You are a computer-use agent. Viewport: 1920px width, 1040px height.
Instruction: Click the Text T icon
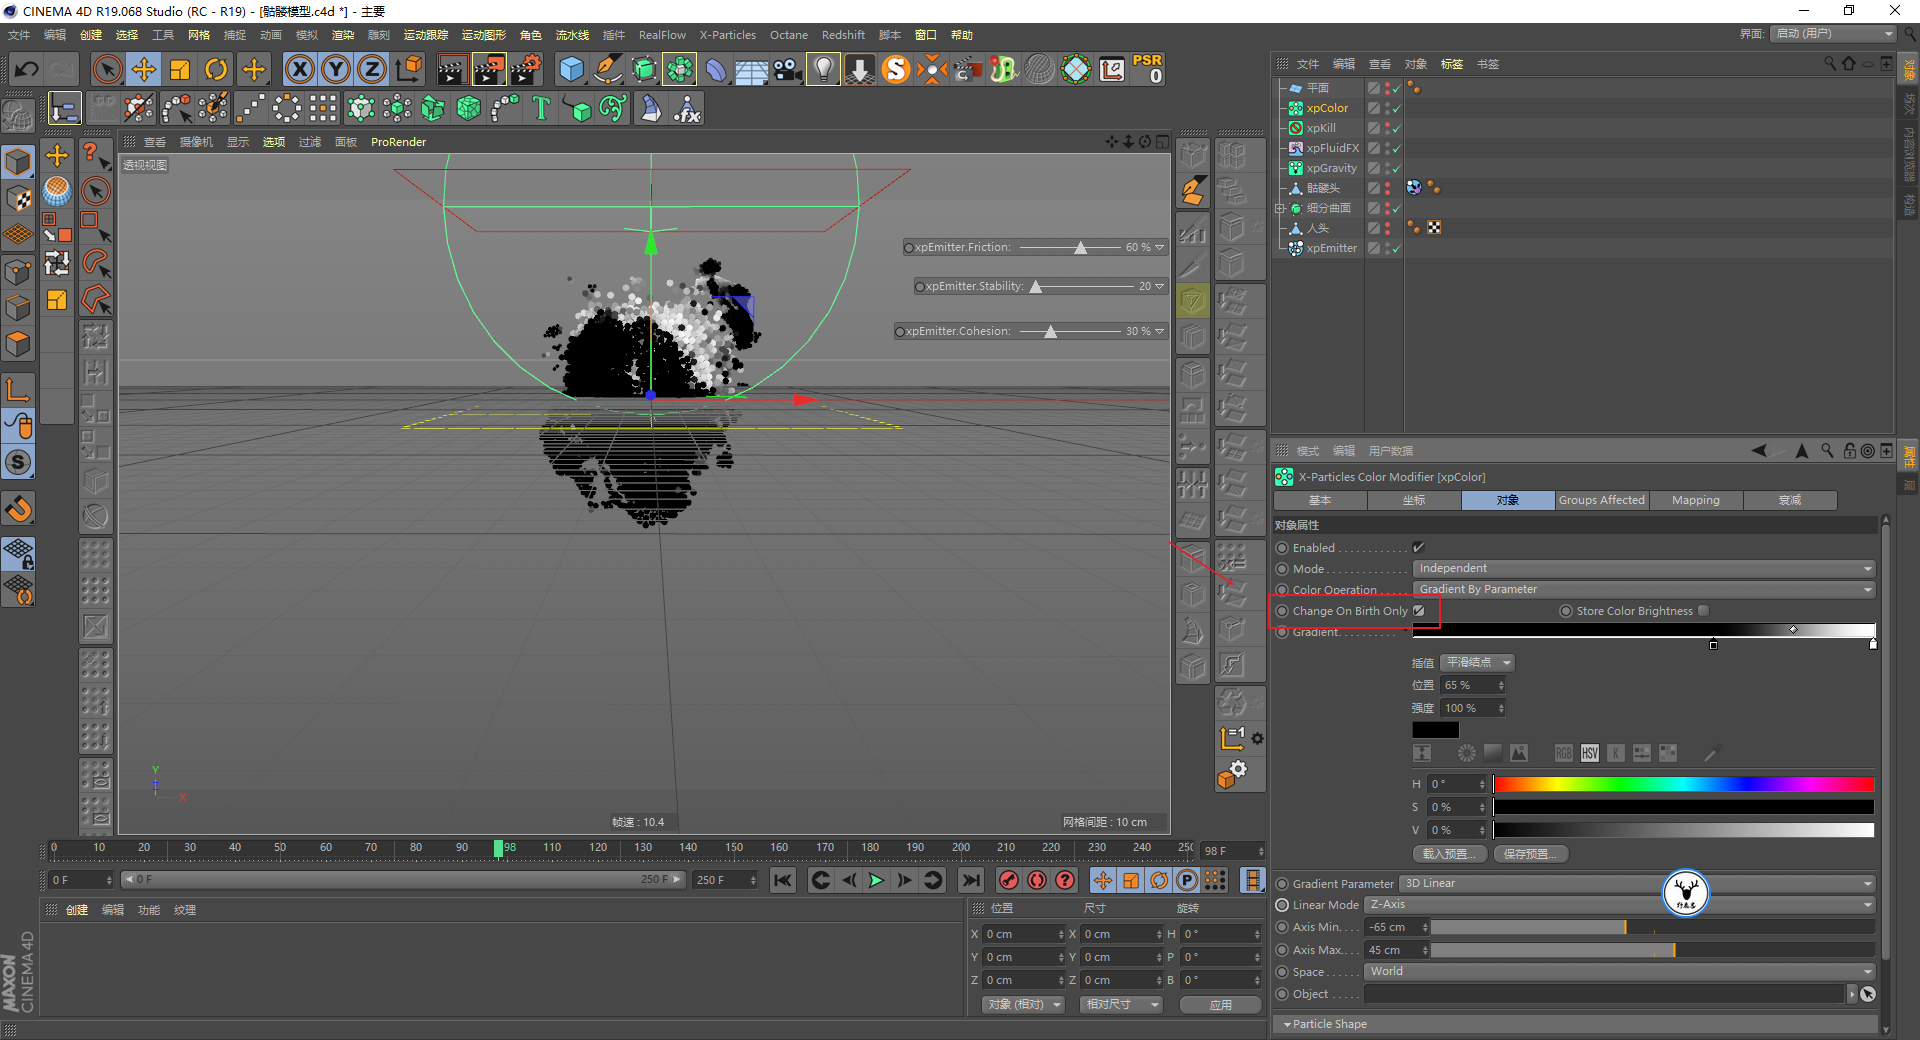tap(541, 108)
